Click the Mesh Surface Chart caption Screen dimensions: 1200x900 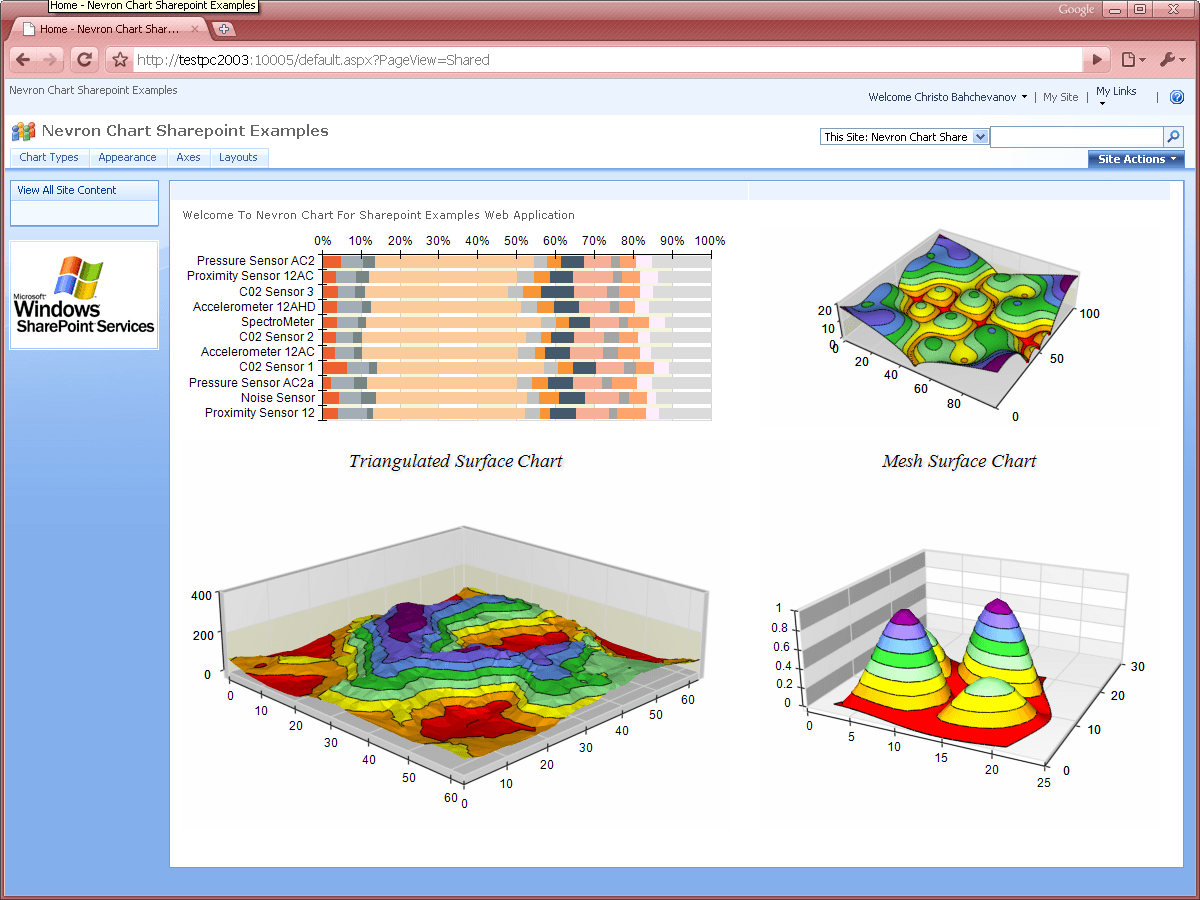point(959,461)
